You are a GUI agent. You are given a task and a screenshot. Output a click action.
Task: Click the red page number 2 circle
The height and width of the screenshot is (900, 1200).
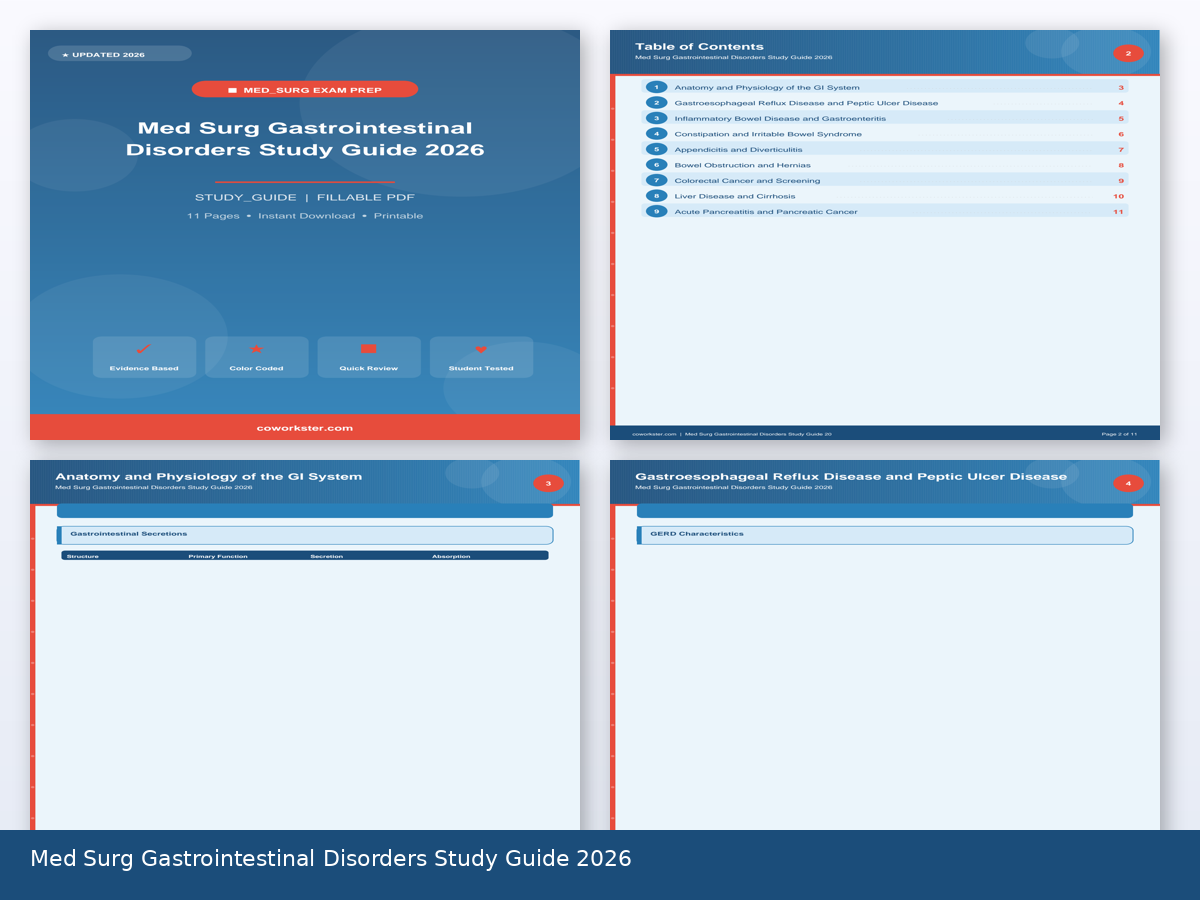(x=1128, y=52)
